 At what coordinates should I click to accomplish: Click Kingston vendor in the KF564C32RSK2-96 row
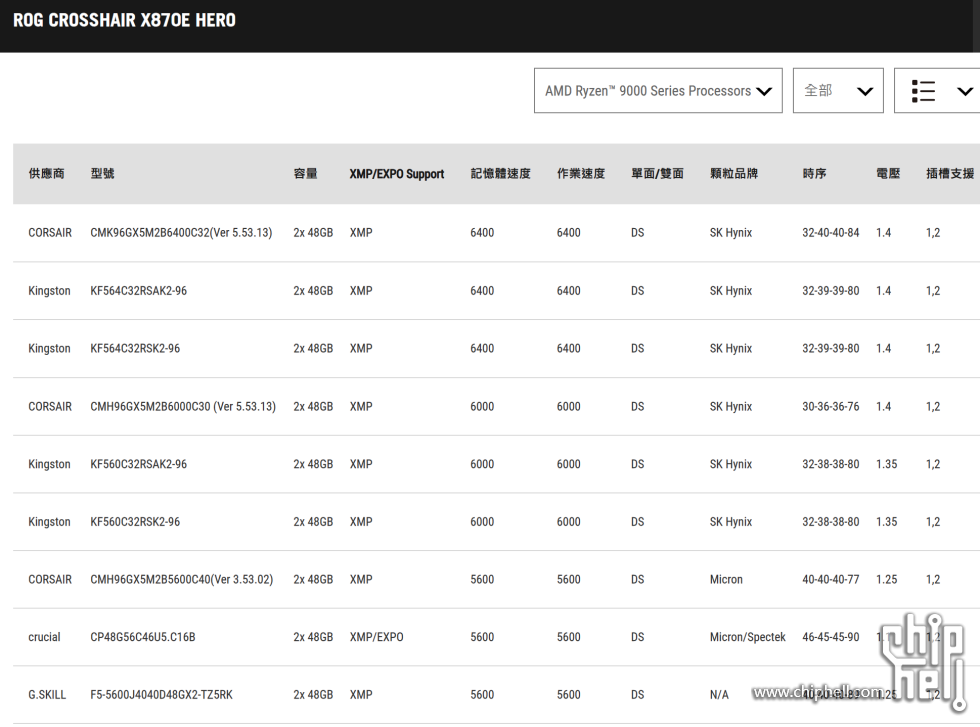[49, 348]
